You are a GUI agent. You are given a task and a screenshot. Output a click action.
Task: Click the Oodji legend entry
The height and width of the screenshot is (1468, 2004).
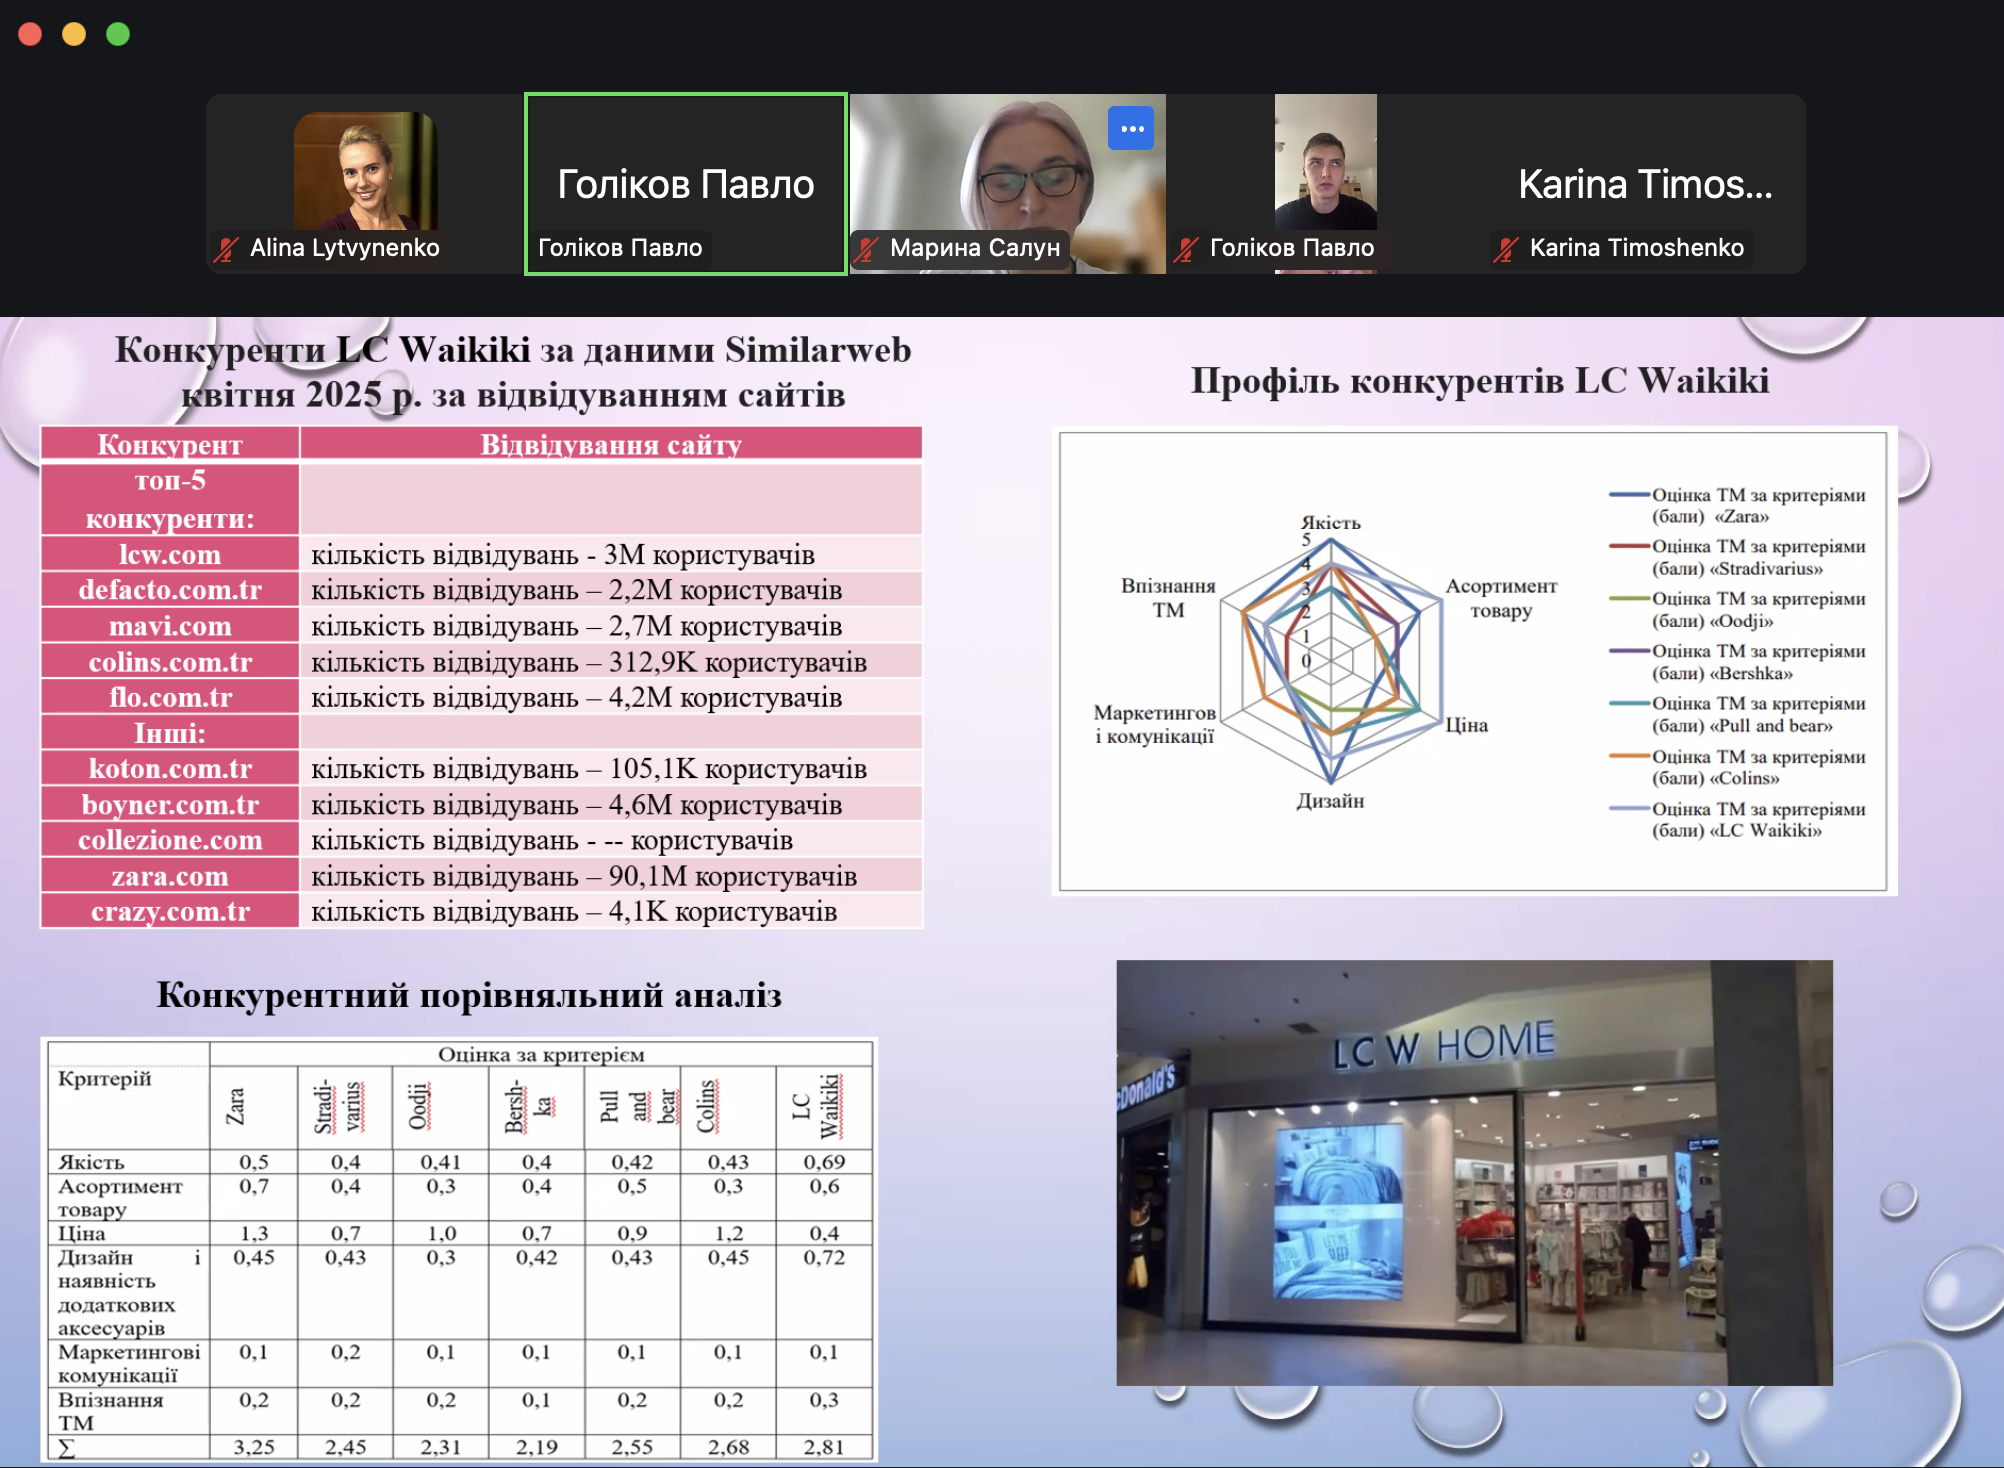[x=1738, y=609]
